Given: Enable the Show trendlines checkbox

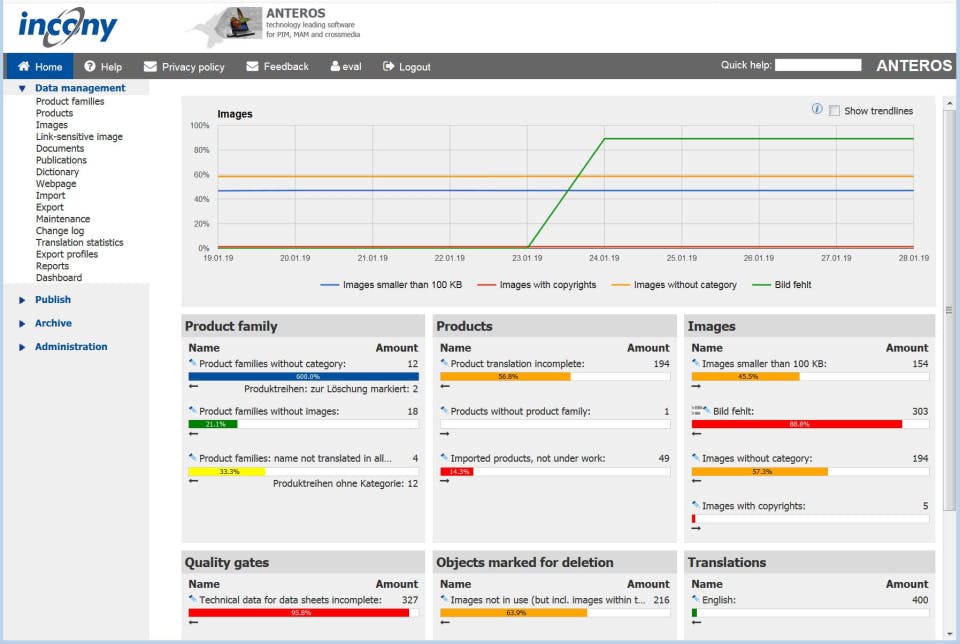Looking at the screenshot, I should (834, 111).
